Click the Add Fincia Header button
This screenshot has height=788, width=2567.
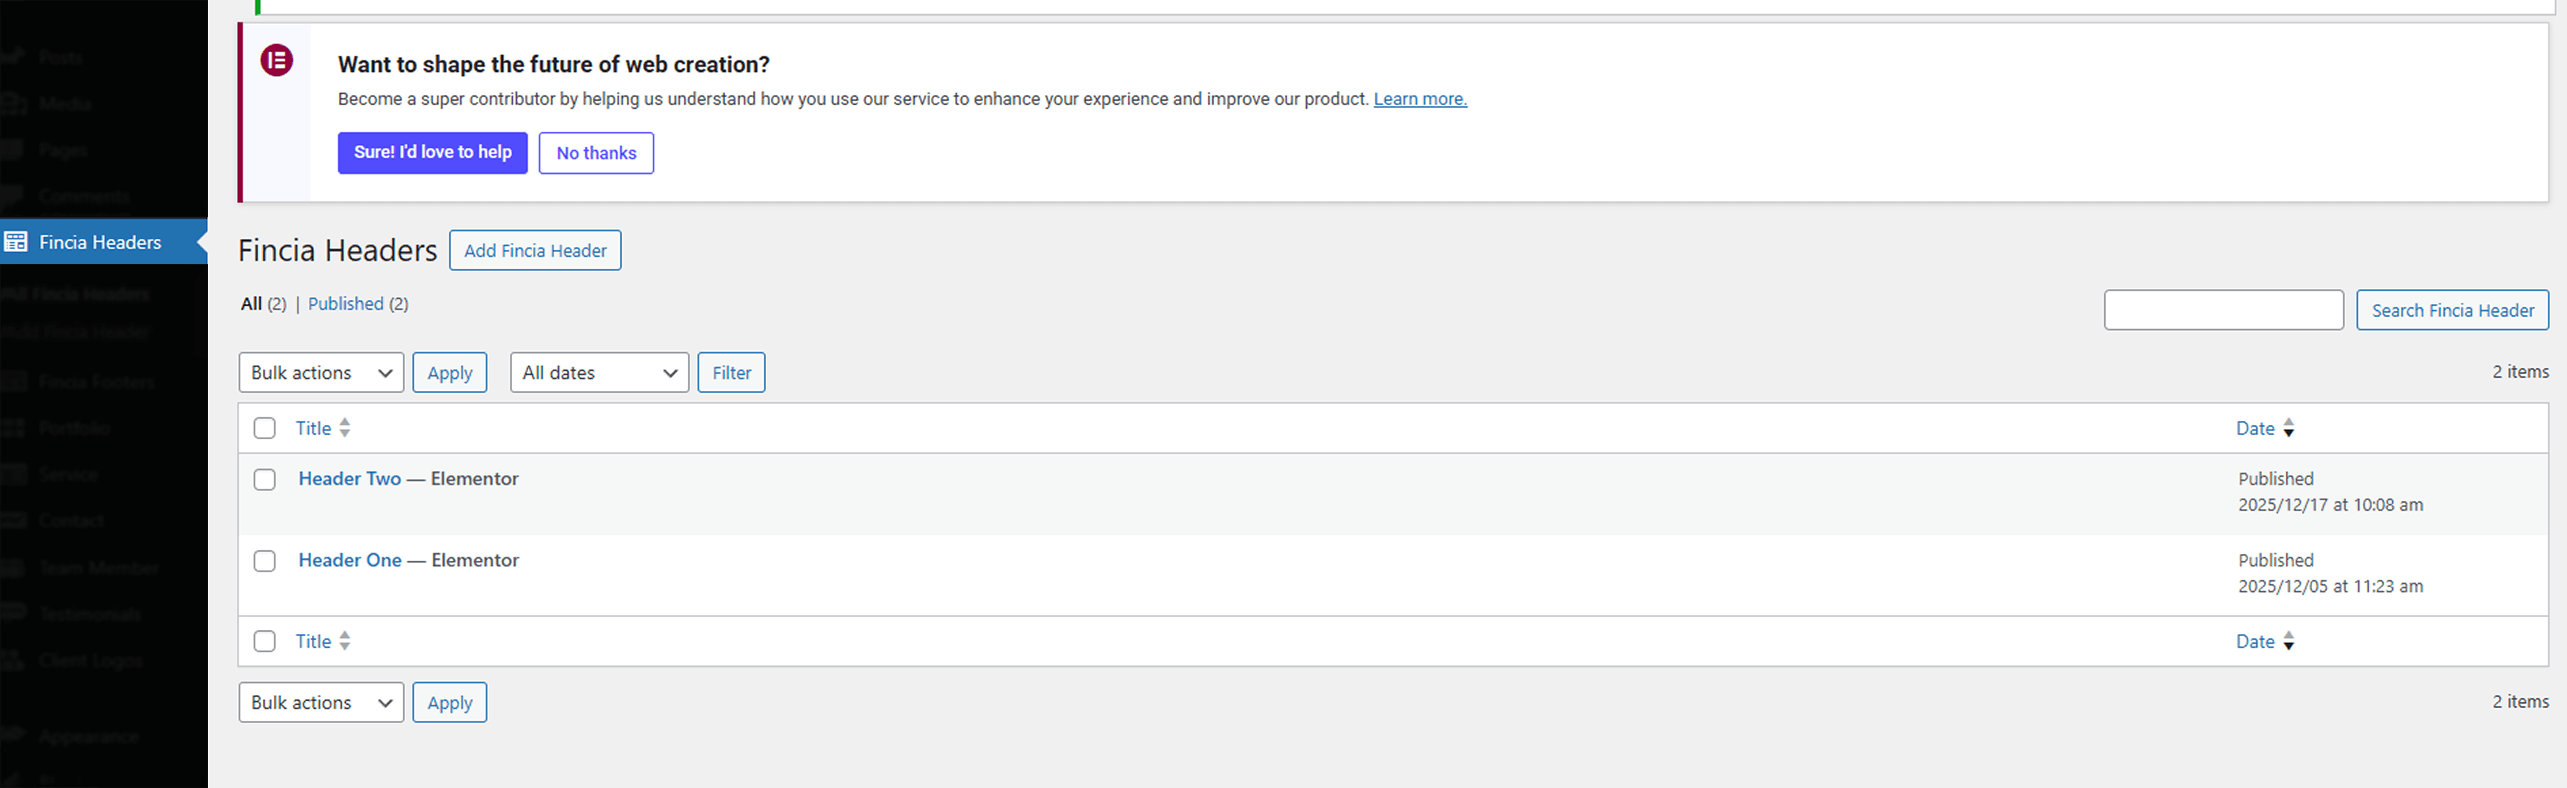click(x=535, y=251)
